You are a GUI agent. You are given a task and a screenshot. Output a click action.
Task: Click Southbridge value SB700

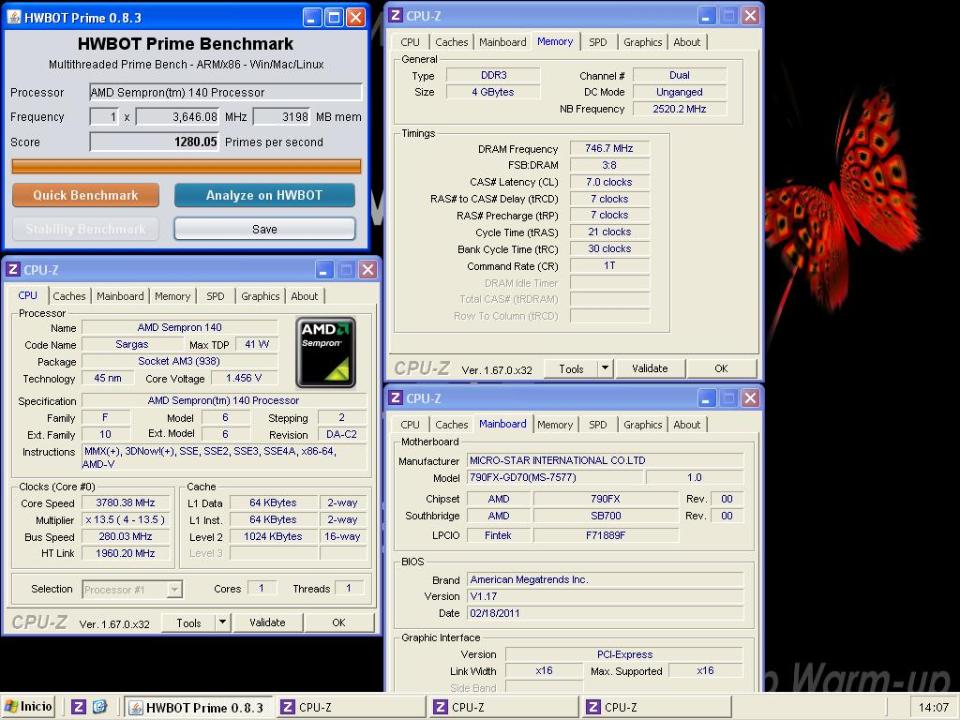click(606, 516)
